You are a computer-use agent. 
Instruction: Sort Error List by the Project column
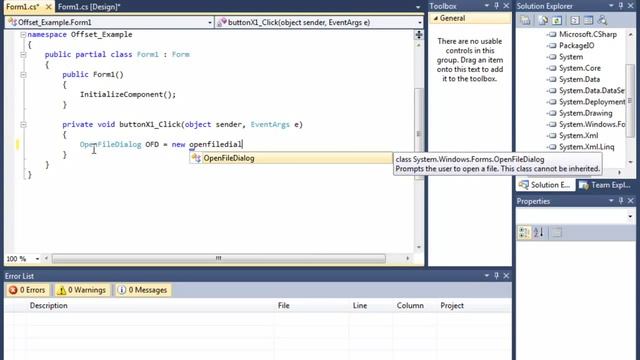pos(452,306)
